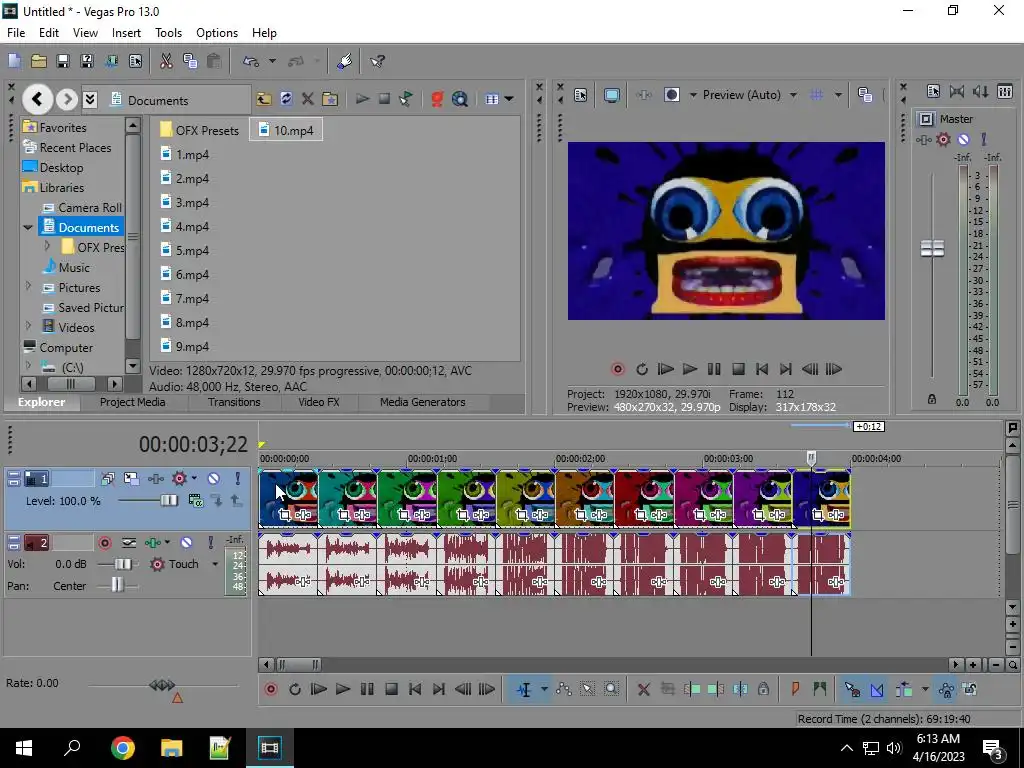1024x768 pixels.
Task: Open the Auto Ripple mode dropdown arrow
Action: pos(925,689)
